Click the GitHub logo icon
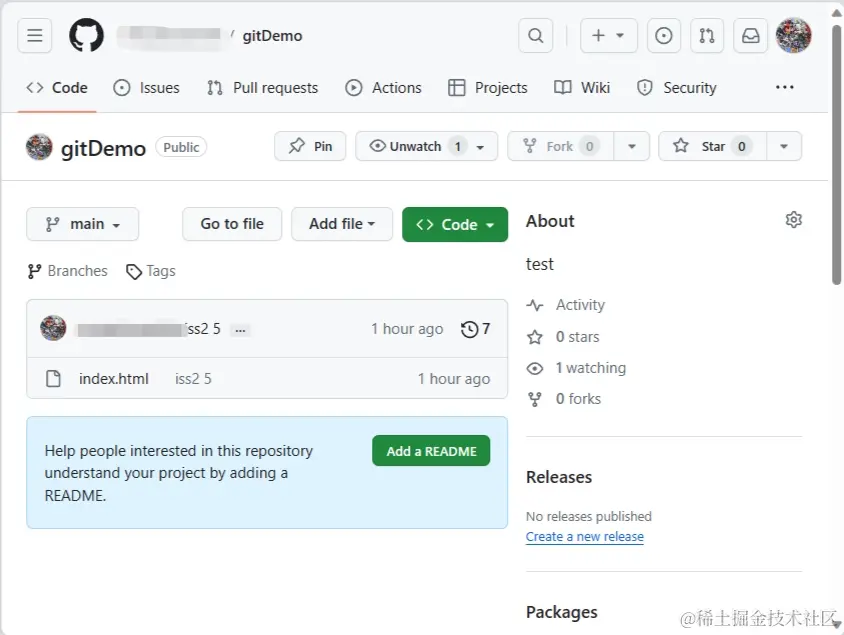The width and height of the screenshot is (844, 635). (x=86, y=36)
